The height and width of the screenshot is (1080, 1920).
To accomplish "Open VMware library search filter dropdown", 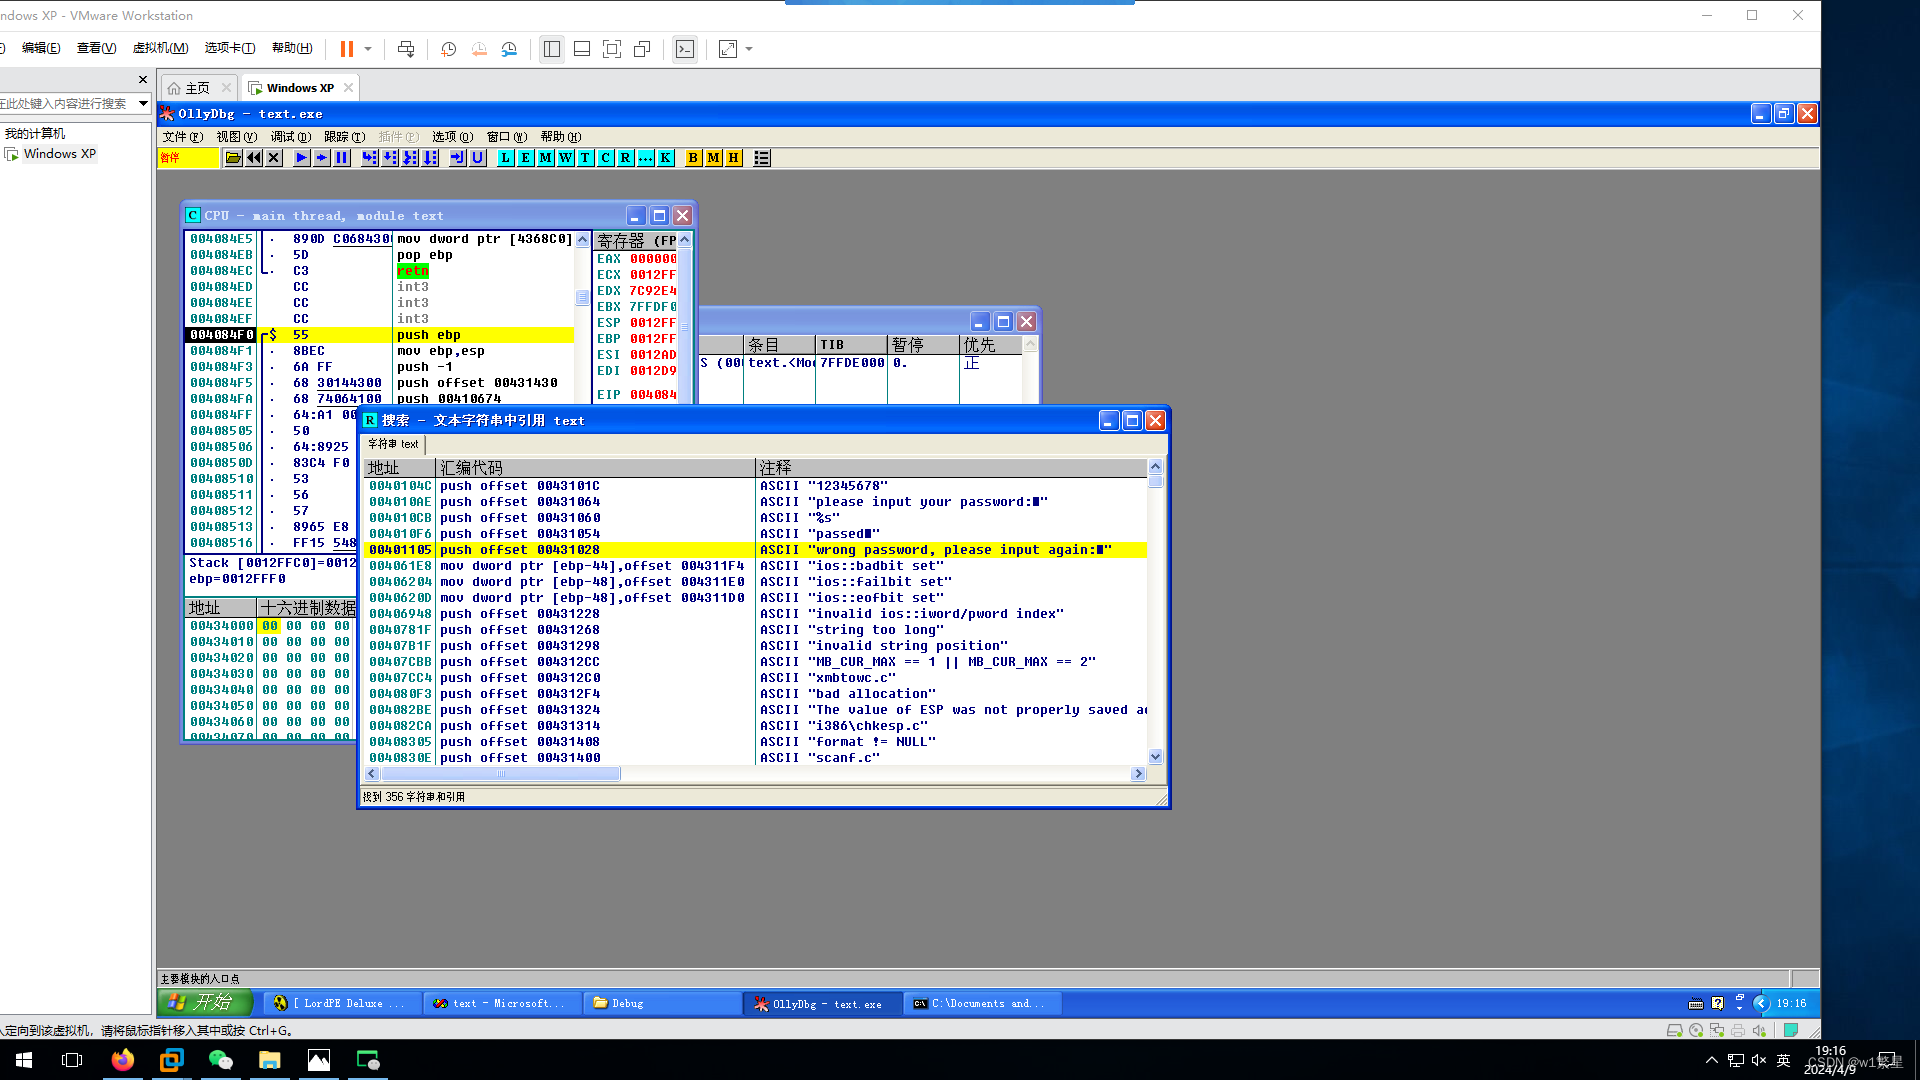I will (x=143, y=103).
